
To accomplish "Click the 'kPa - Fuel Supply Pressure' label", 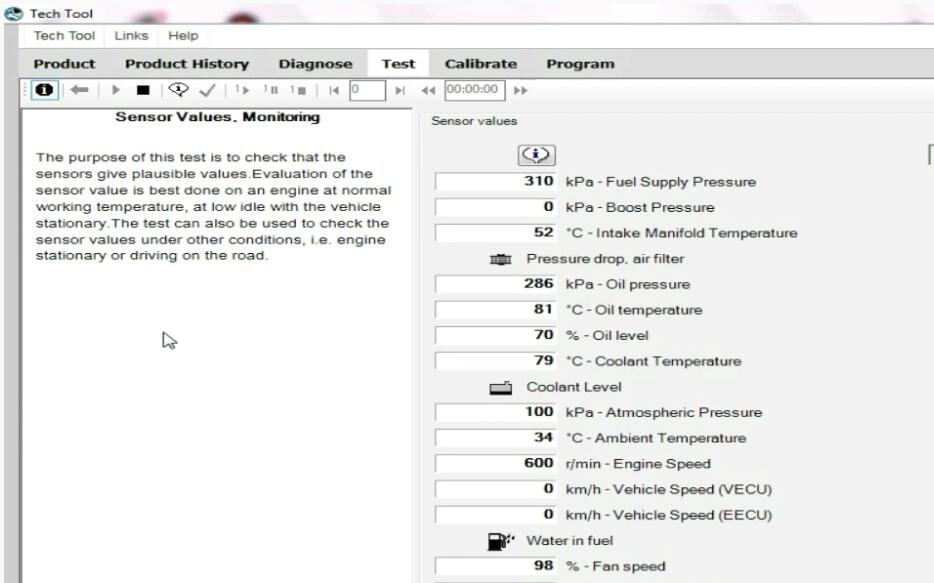I will (x=661, y=182).
